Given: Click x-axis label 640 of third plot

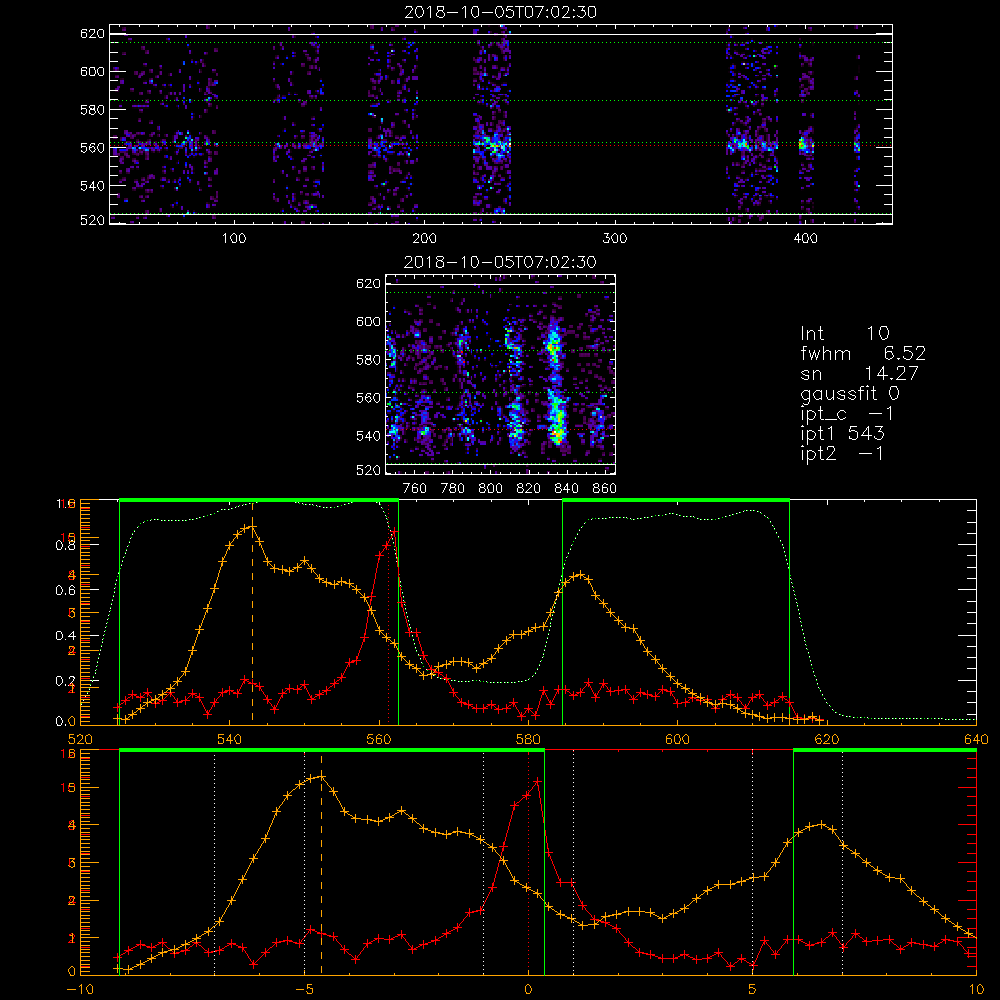Looking at the screenshot, I should click(976, 739).
